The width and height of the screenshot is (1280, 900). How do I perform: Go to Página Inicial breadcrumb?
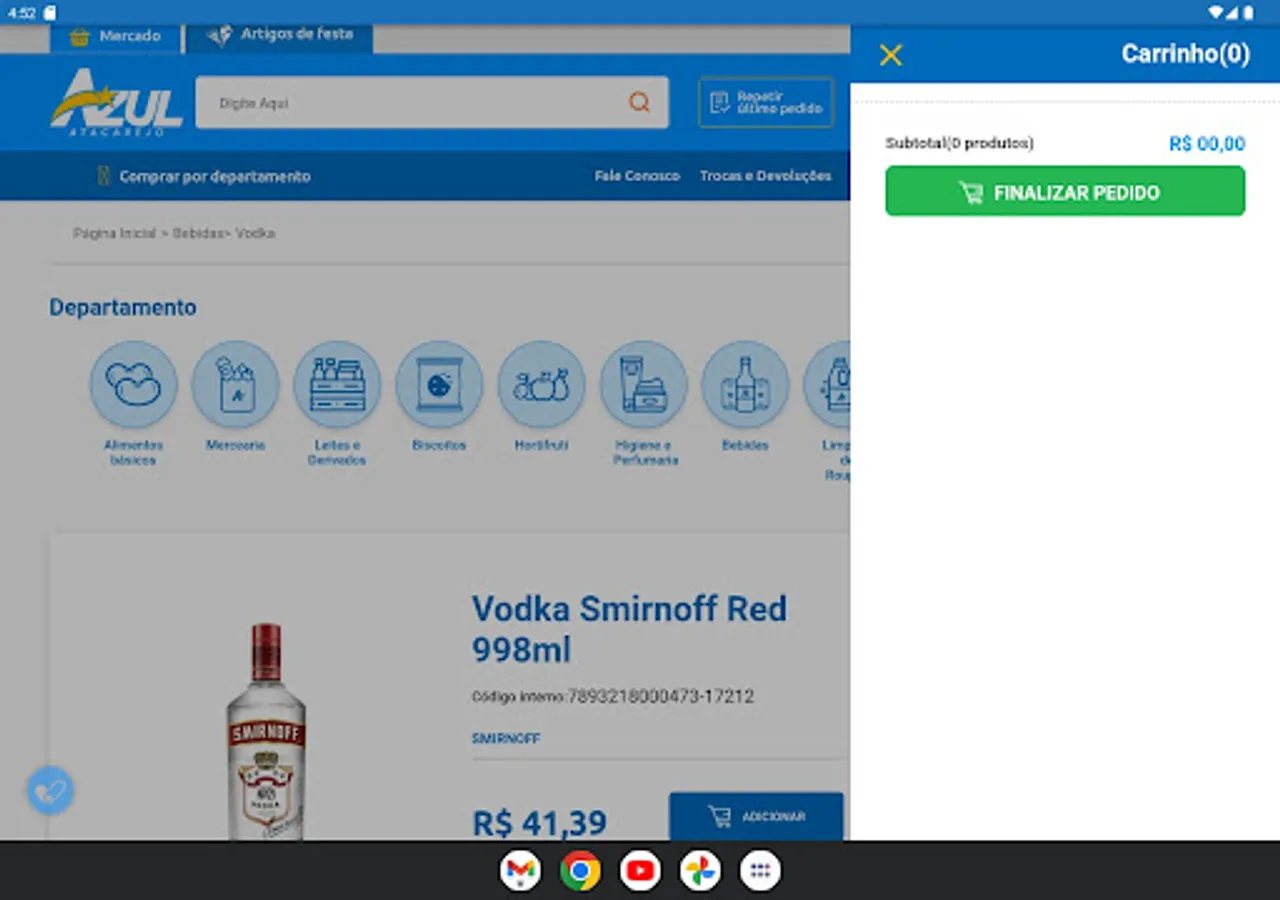(115, 233)
